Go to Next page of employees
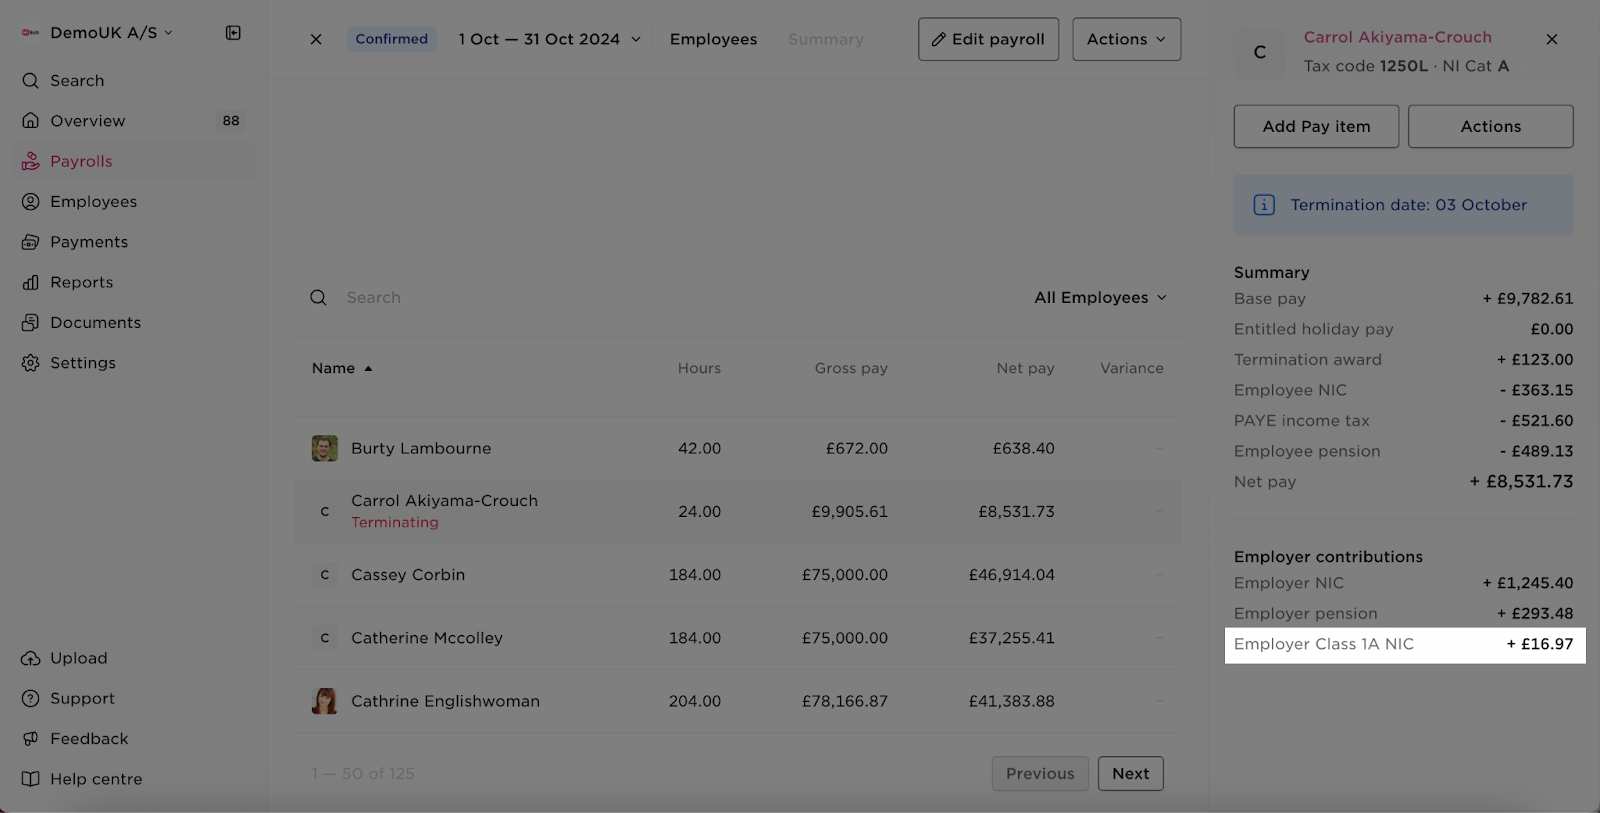 point(1130,774)
